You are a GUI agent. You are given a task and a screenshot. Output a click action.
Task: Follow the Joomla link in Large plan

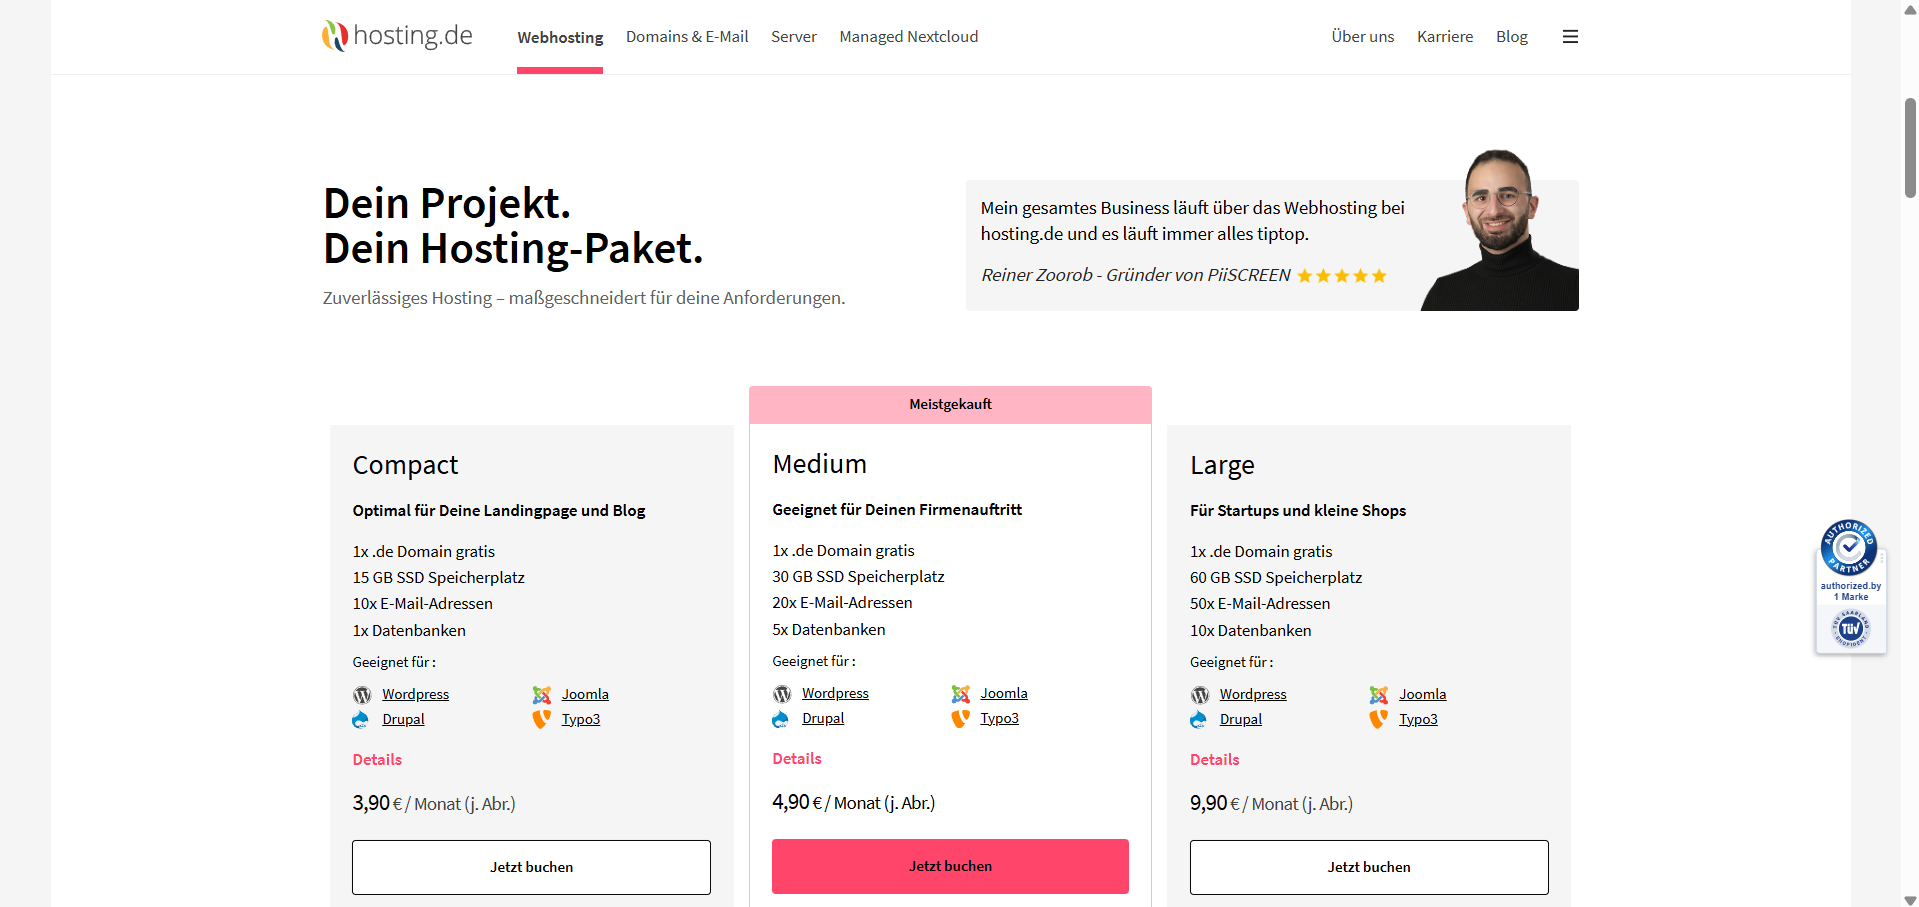point(1422,695)
